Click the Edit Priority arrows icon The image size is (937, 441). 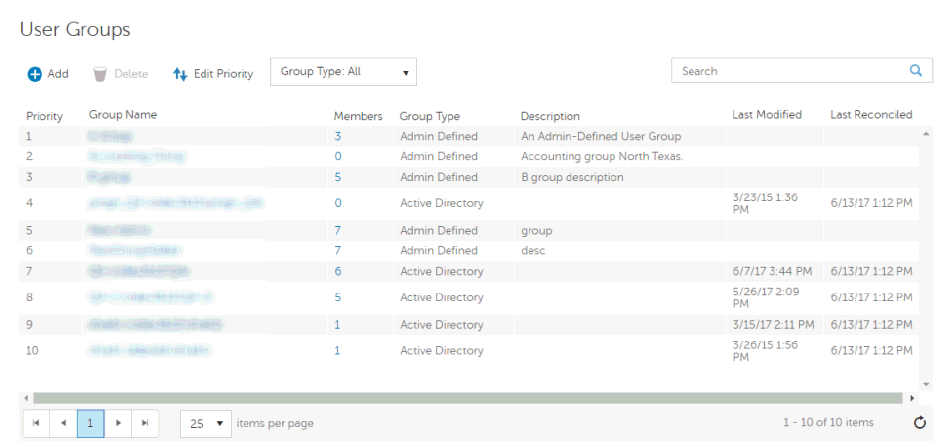click(x=180, y=74)
